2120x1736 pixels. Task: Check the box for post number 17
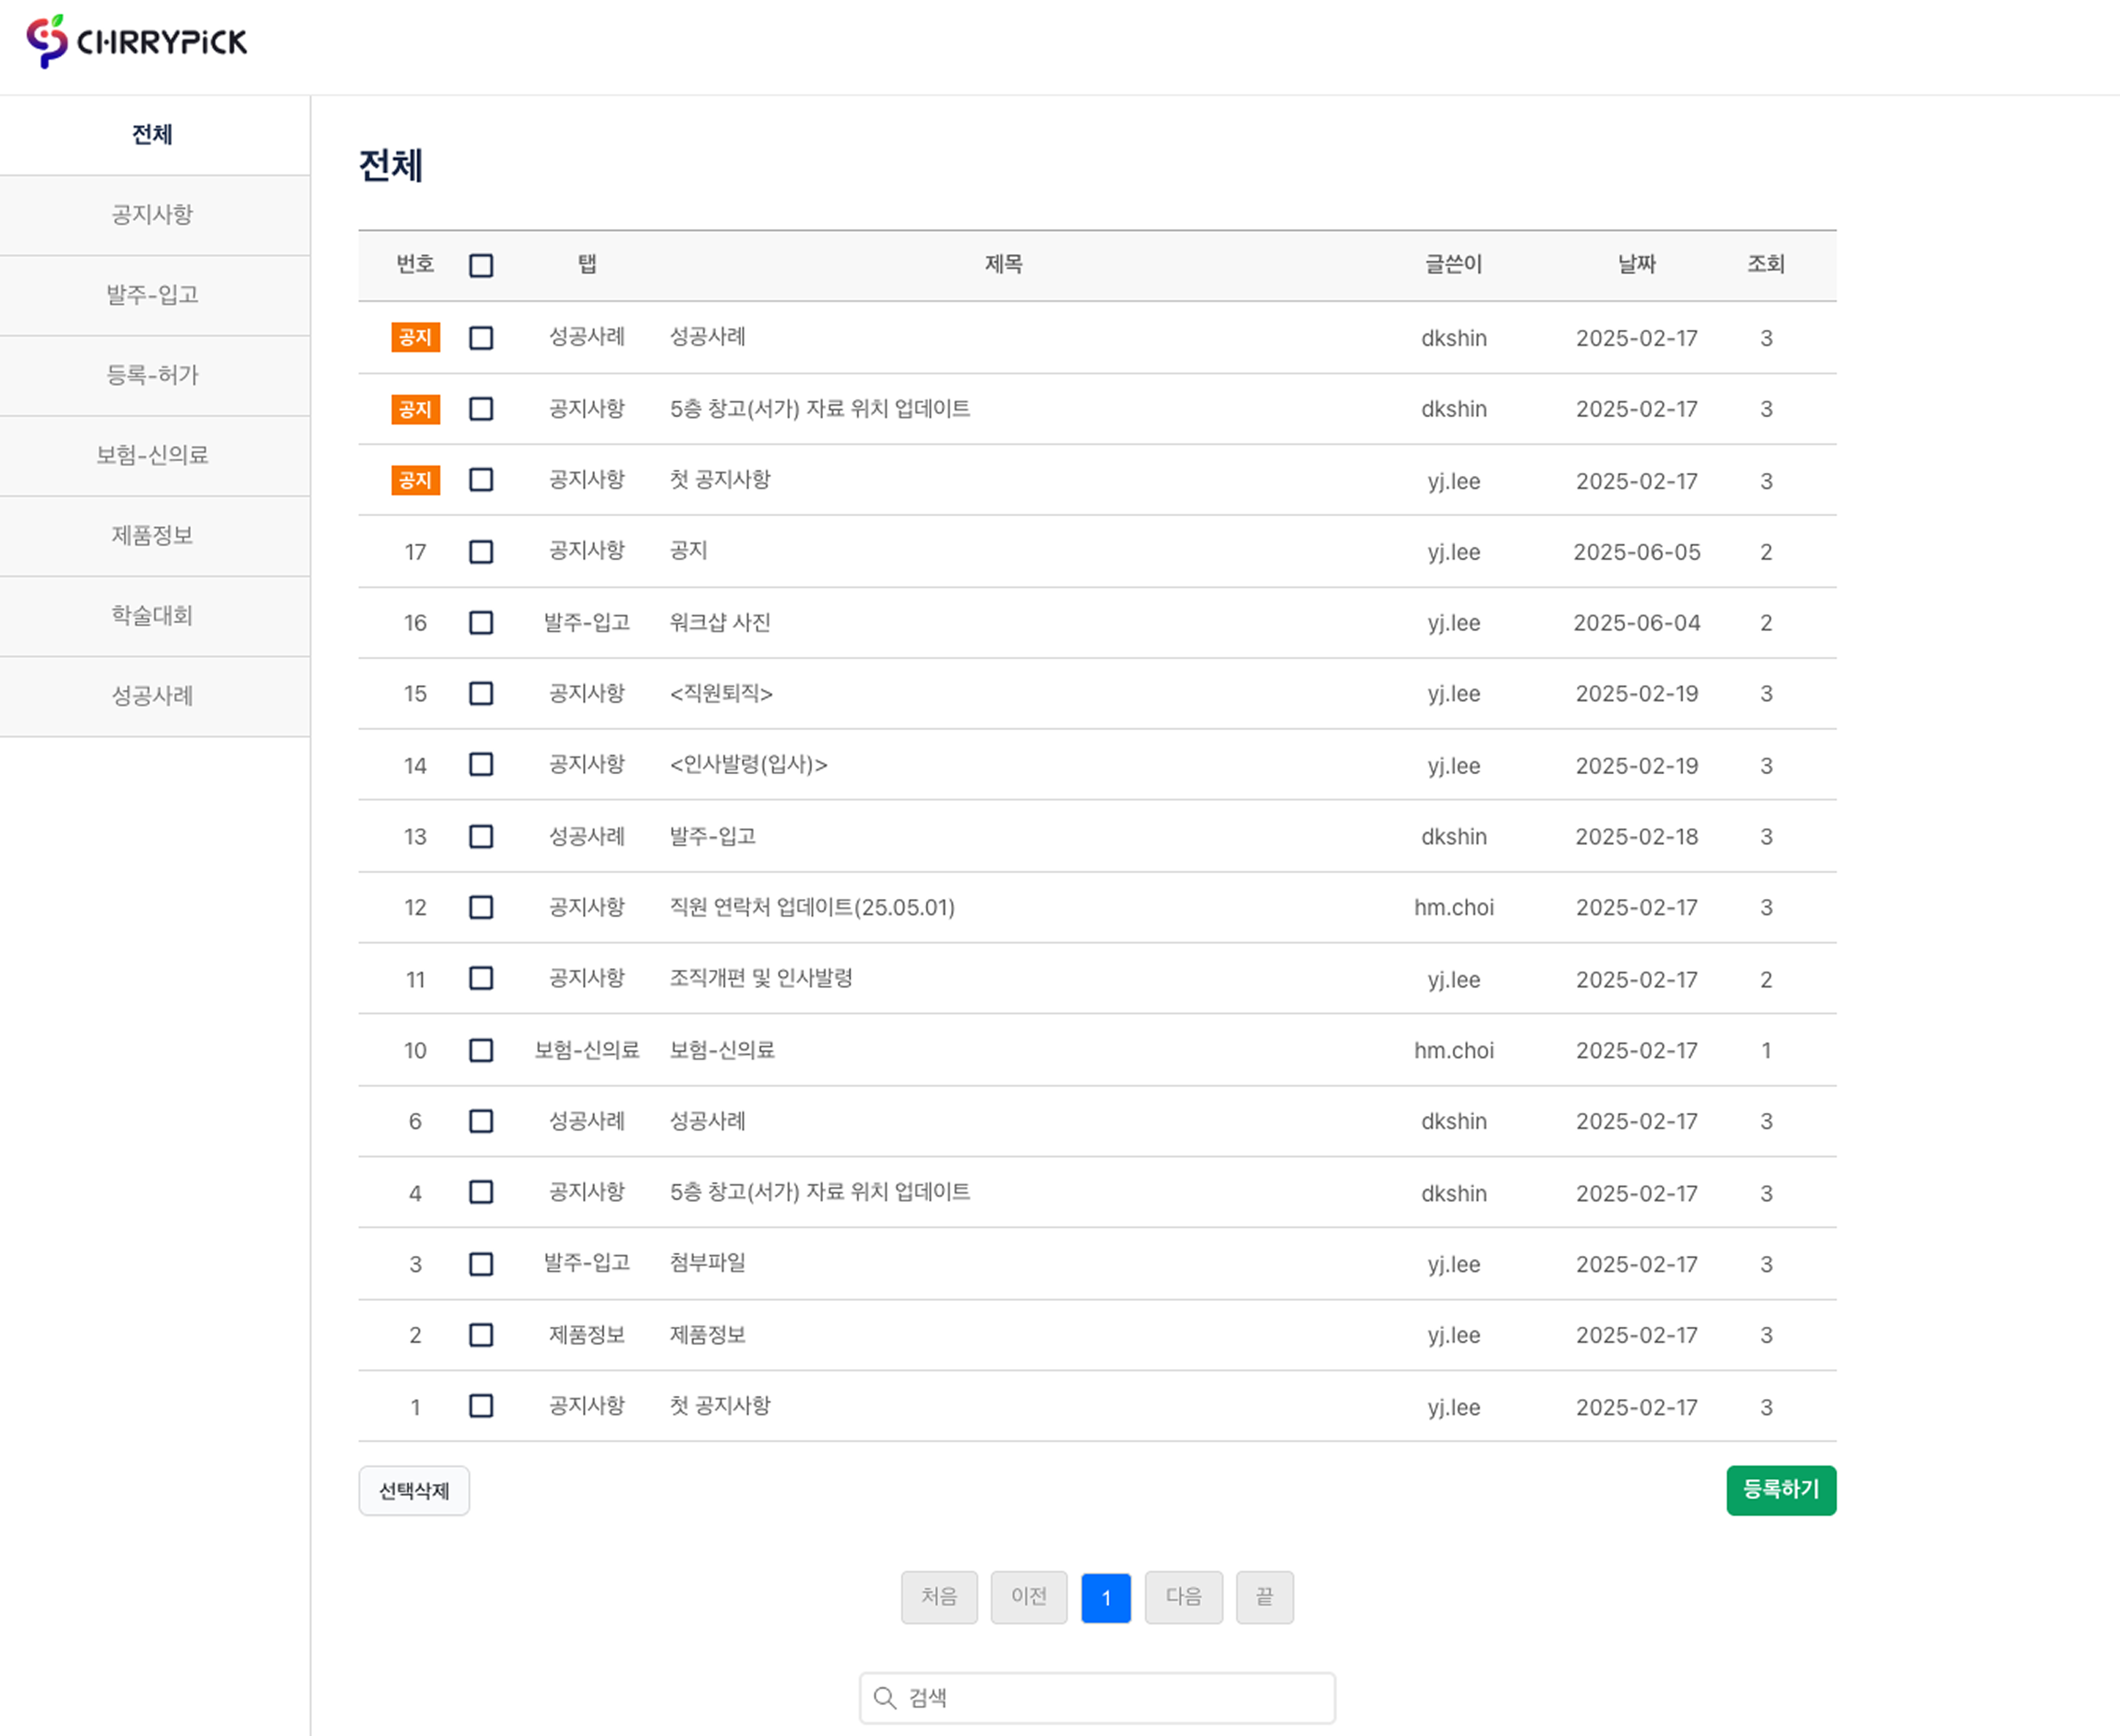[481, 552]
